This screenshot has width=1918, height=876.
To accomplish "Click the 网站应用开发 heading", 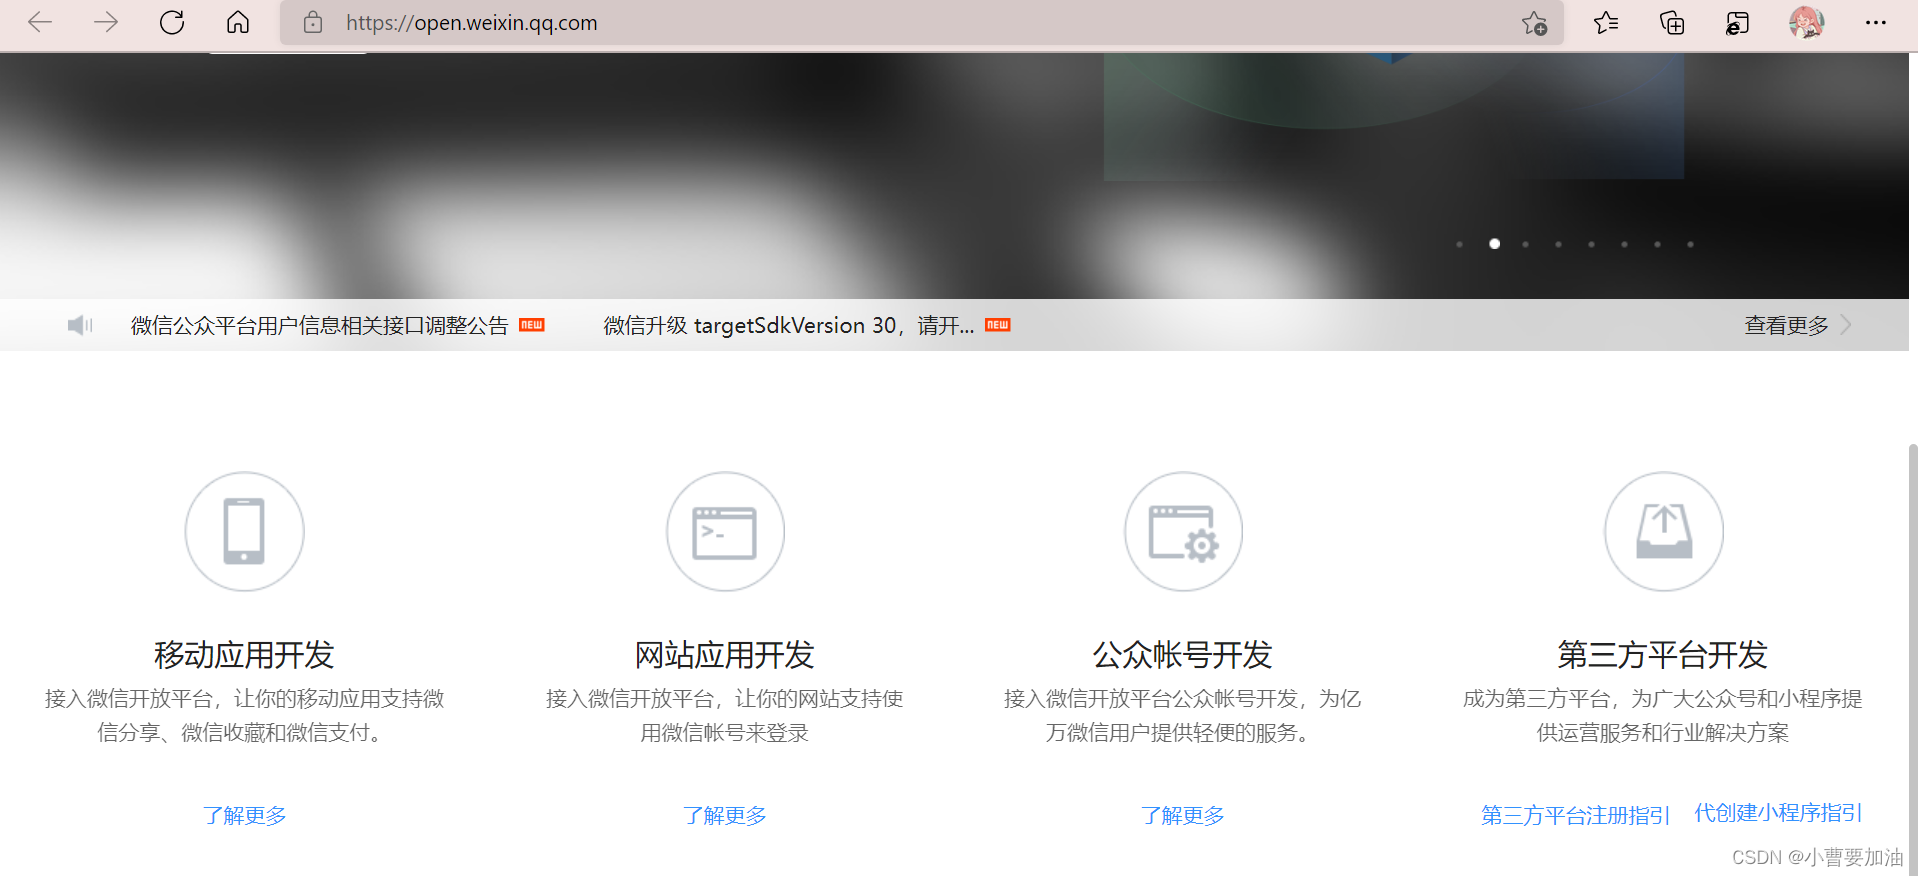I will [x=725, y=655].
